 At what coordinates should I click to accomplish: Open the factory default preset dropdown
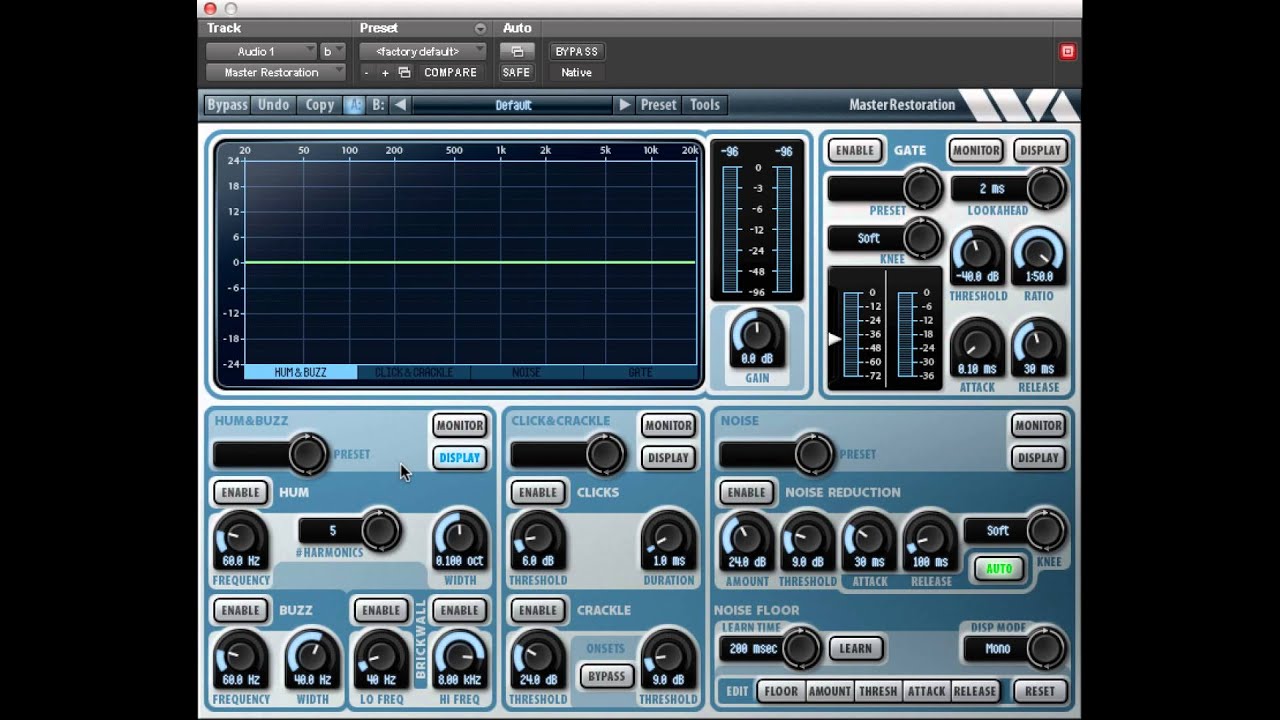[x=423, y=51]
